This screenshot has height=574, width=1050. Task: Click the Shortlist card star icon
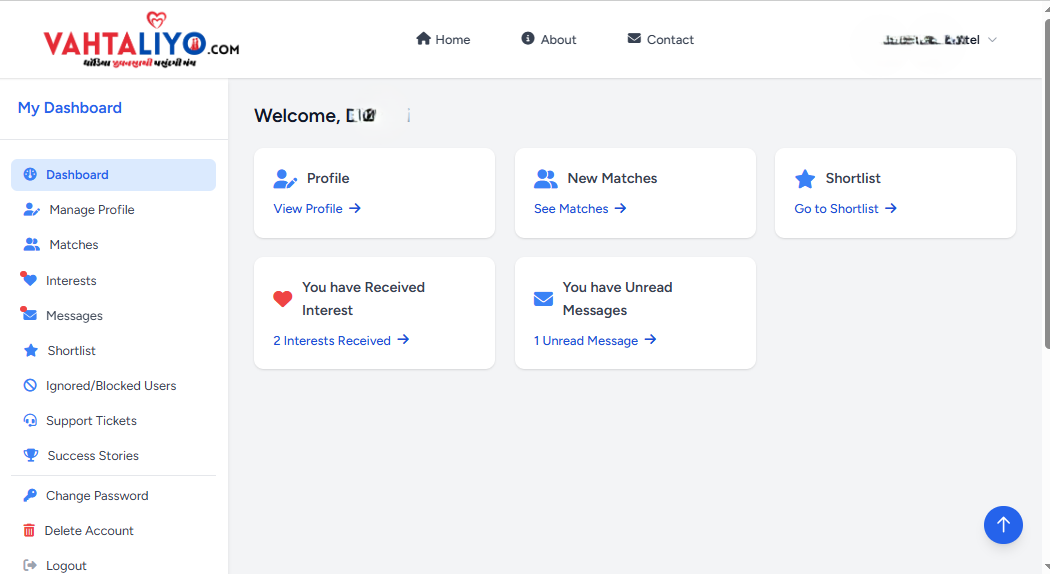(x=805, y=179)
